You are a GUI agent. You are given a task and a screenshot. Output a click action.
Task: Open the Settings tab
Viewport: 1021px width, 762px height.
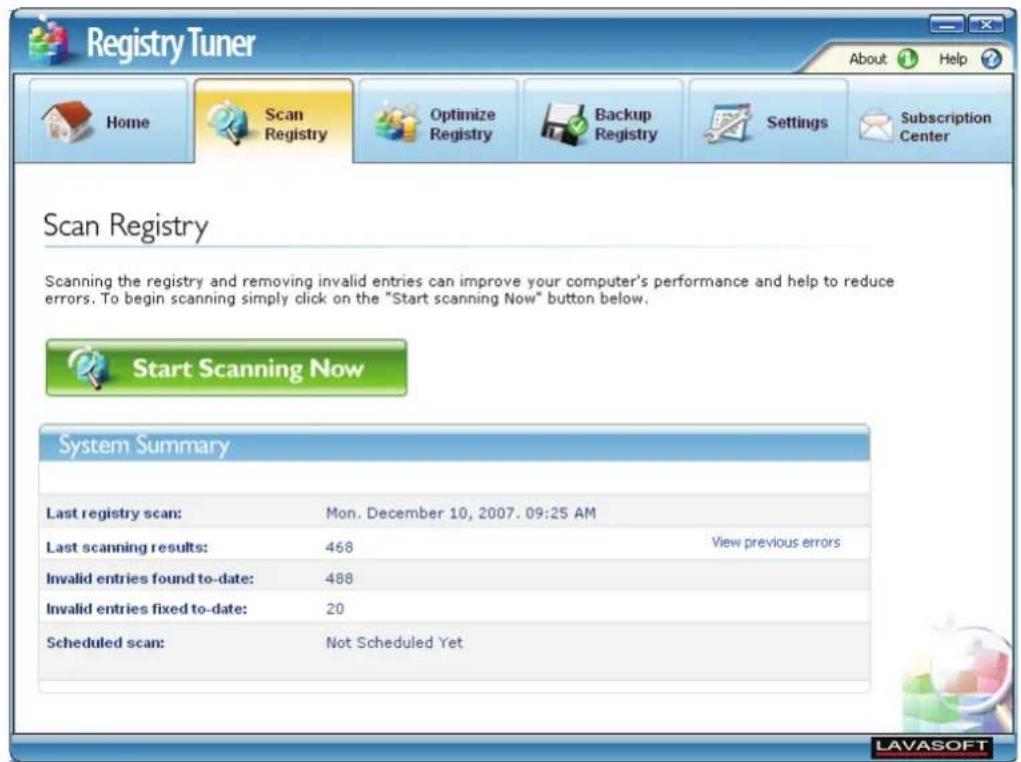pos(768,120)
